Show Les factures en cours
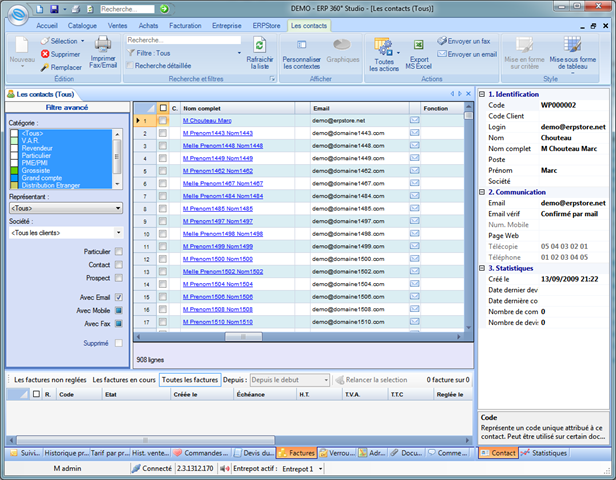Image resolution: width=616 pixels, height=480 pixels. [124, 380]
